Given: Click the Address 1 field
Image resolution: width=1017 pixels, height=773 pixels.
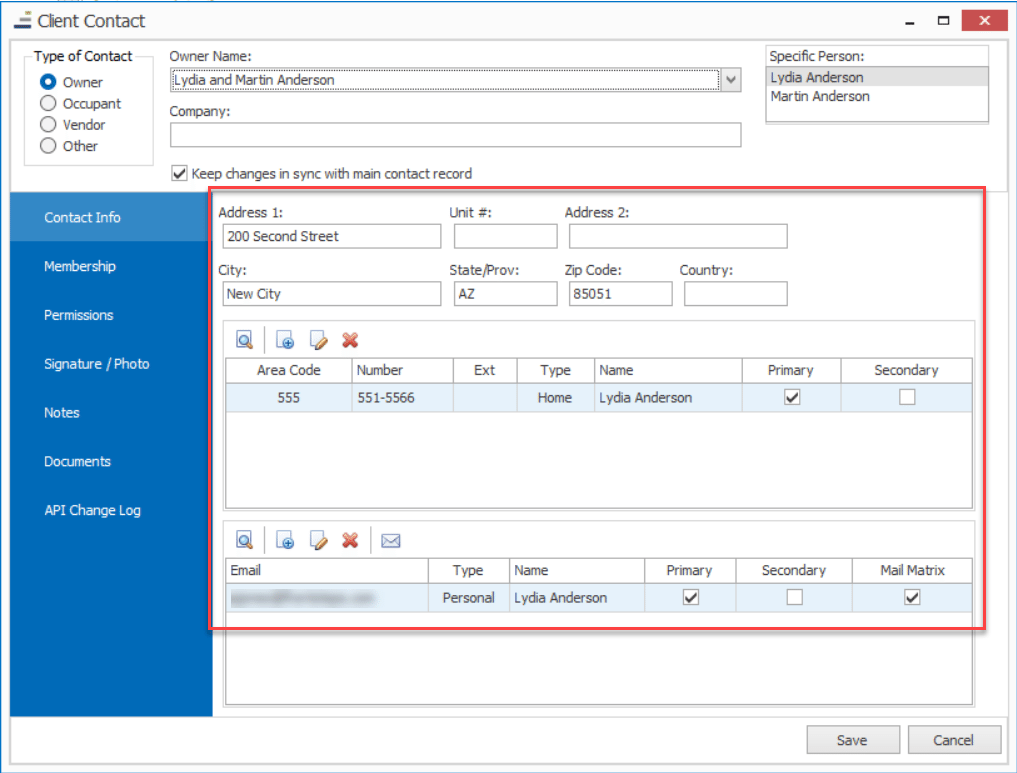Looking at the screenshot, I should 331,236.
